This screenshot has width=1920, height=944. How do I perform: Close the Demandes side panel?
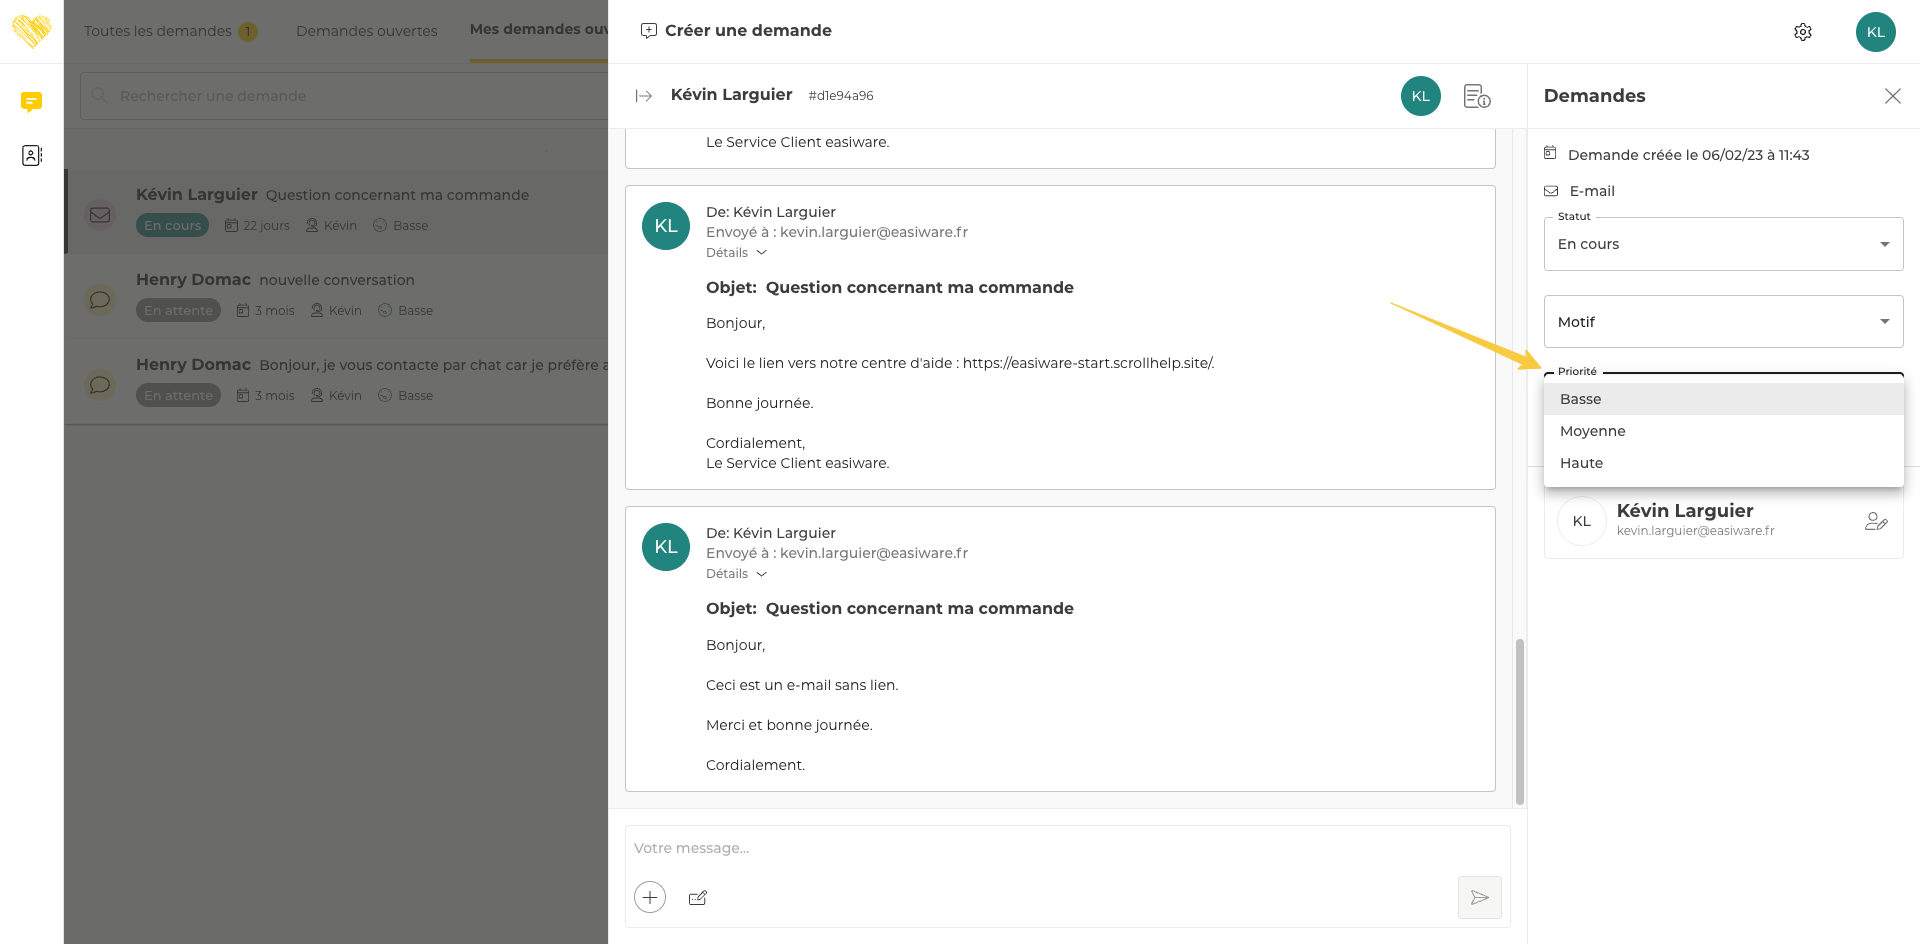click(1892, 96)
